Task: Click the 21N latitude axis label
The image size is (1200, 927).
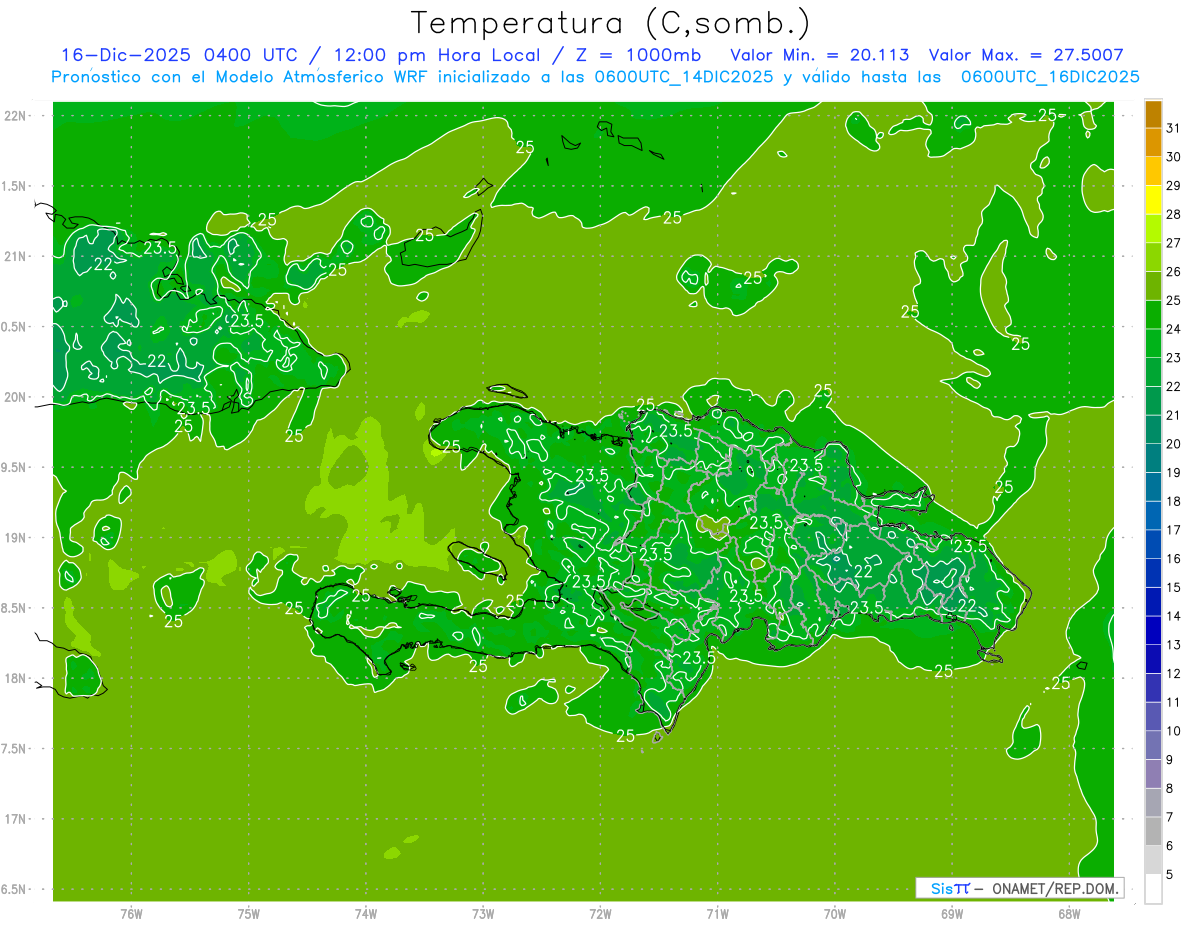Action: [x=15, y=256]
